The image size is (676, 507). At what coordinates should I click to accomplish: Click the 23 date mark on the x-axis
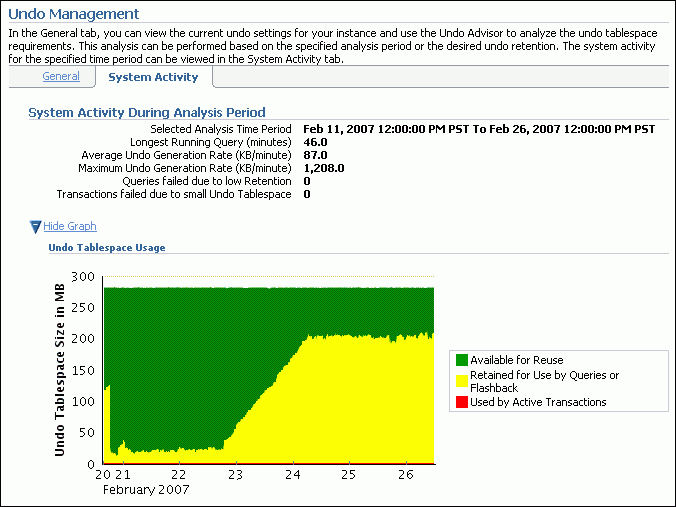[x=236, y=474]
